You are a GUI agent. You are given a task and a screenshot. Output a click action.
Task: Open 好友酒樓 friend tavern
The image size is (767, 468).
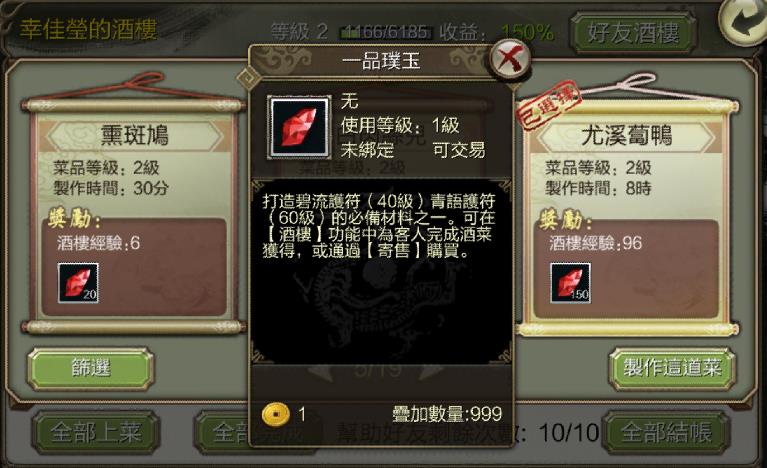coord(633,33)
